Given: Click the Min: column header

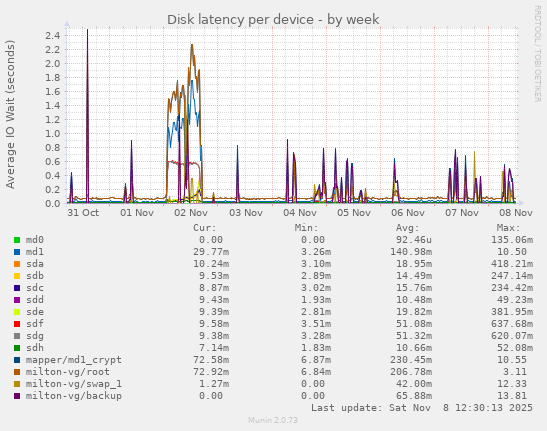Looking at the screenshot, I should click(306, 228).
